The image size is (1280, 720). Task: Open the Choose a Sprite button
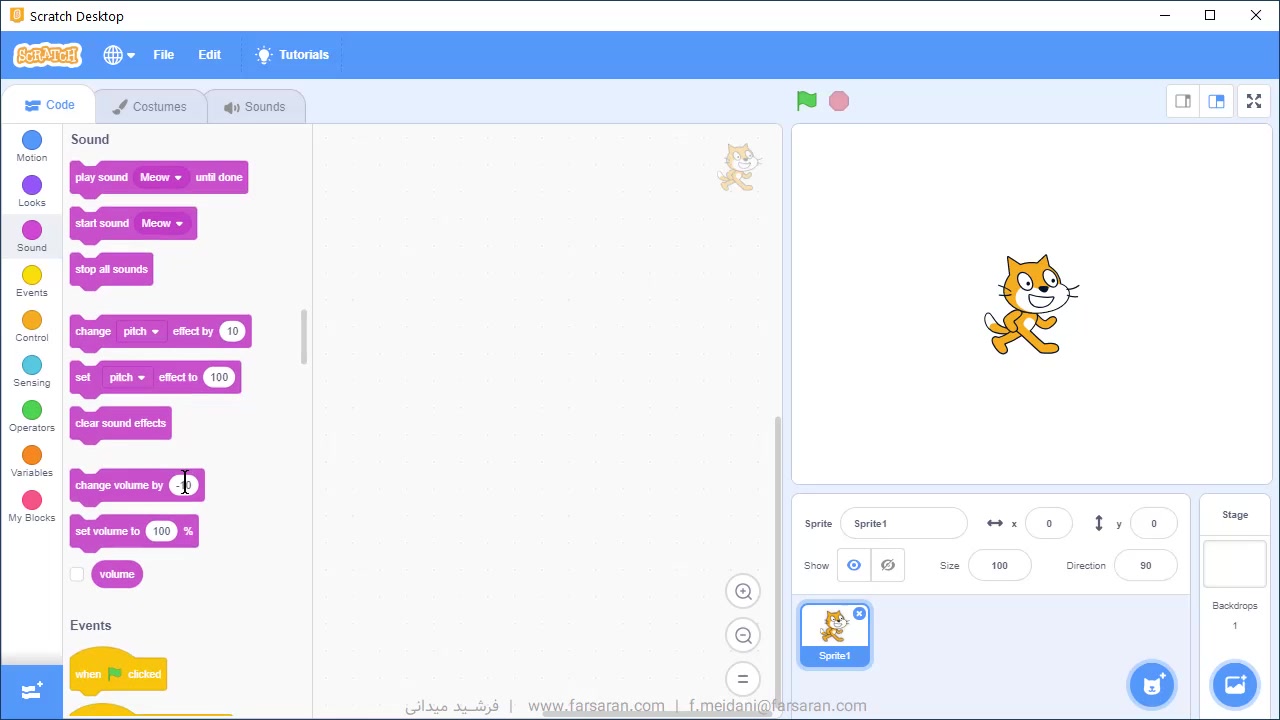coord(1152,685)
